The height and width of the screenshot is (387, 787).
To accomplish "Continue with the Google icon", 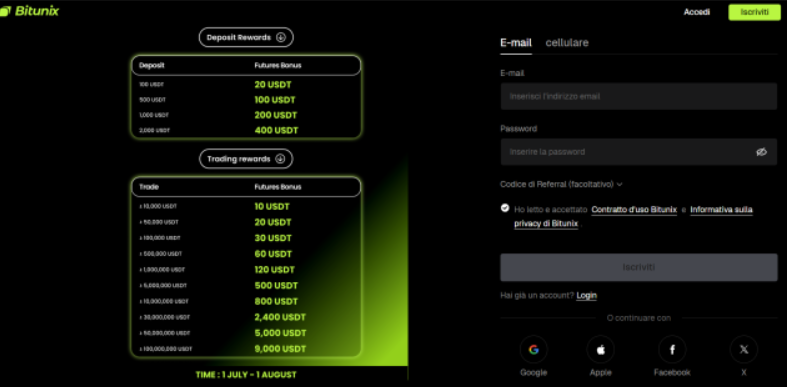I will coord(534,349).
